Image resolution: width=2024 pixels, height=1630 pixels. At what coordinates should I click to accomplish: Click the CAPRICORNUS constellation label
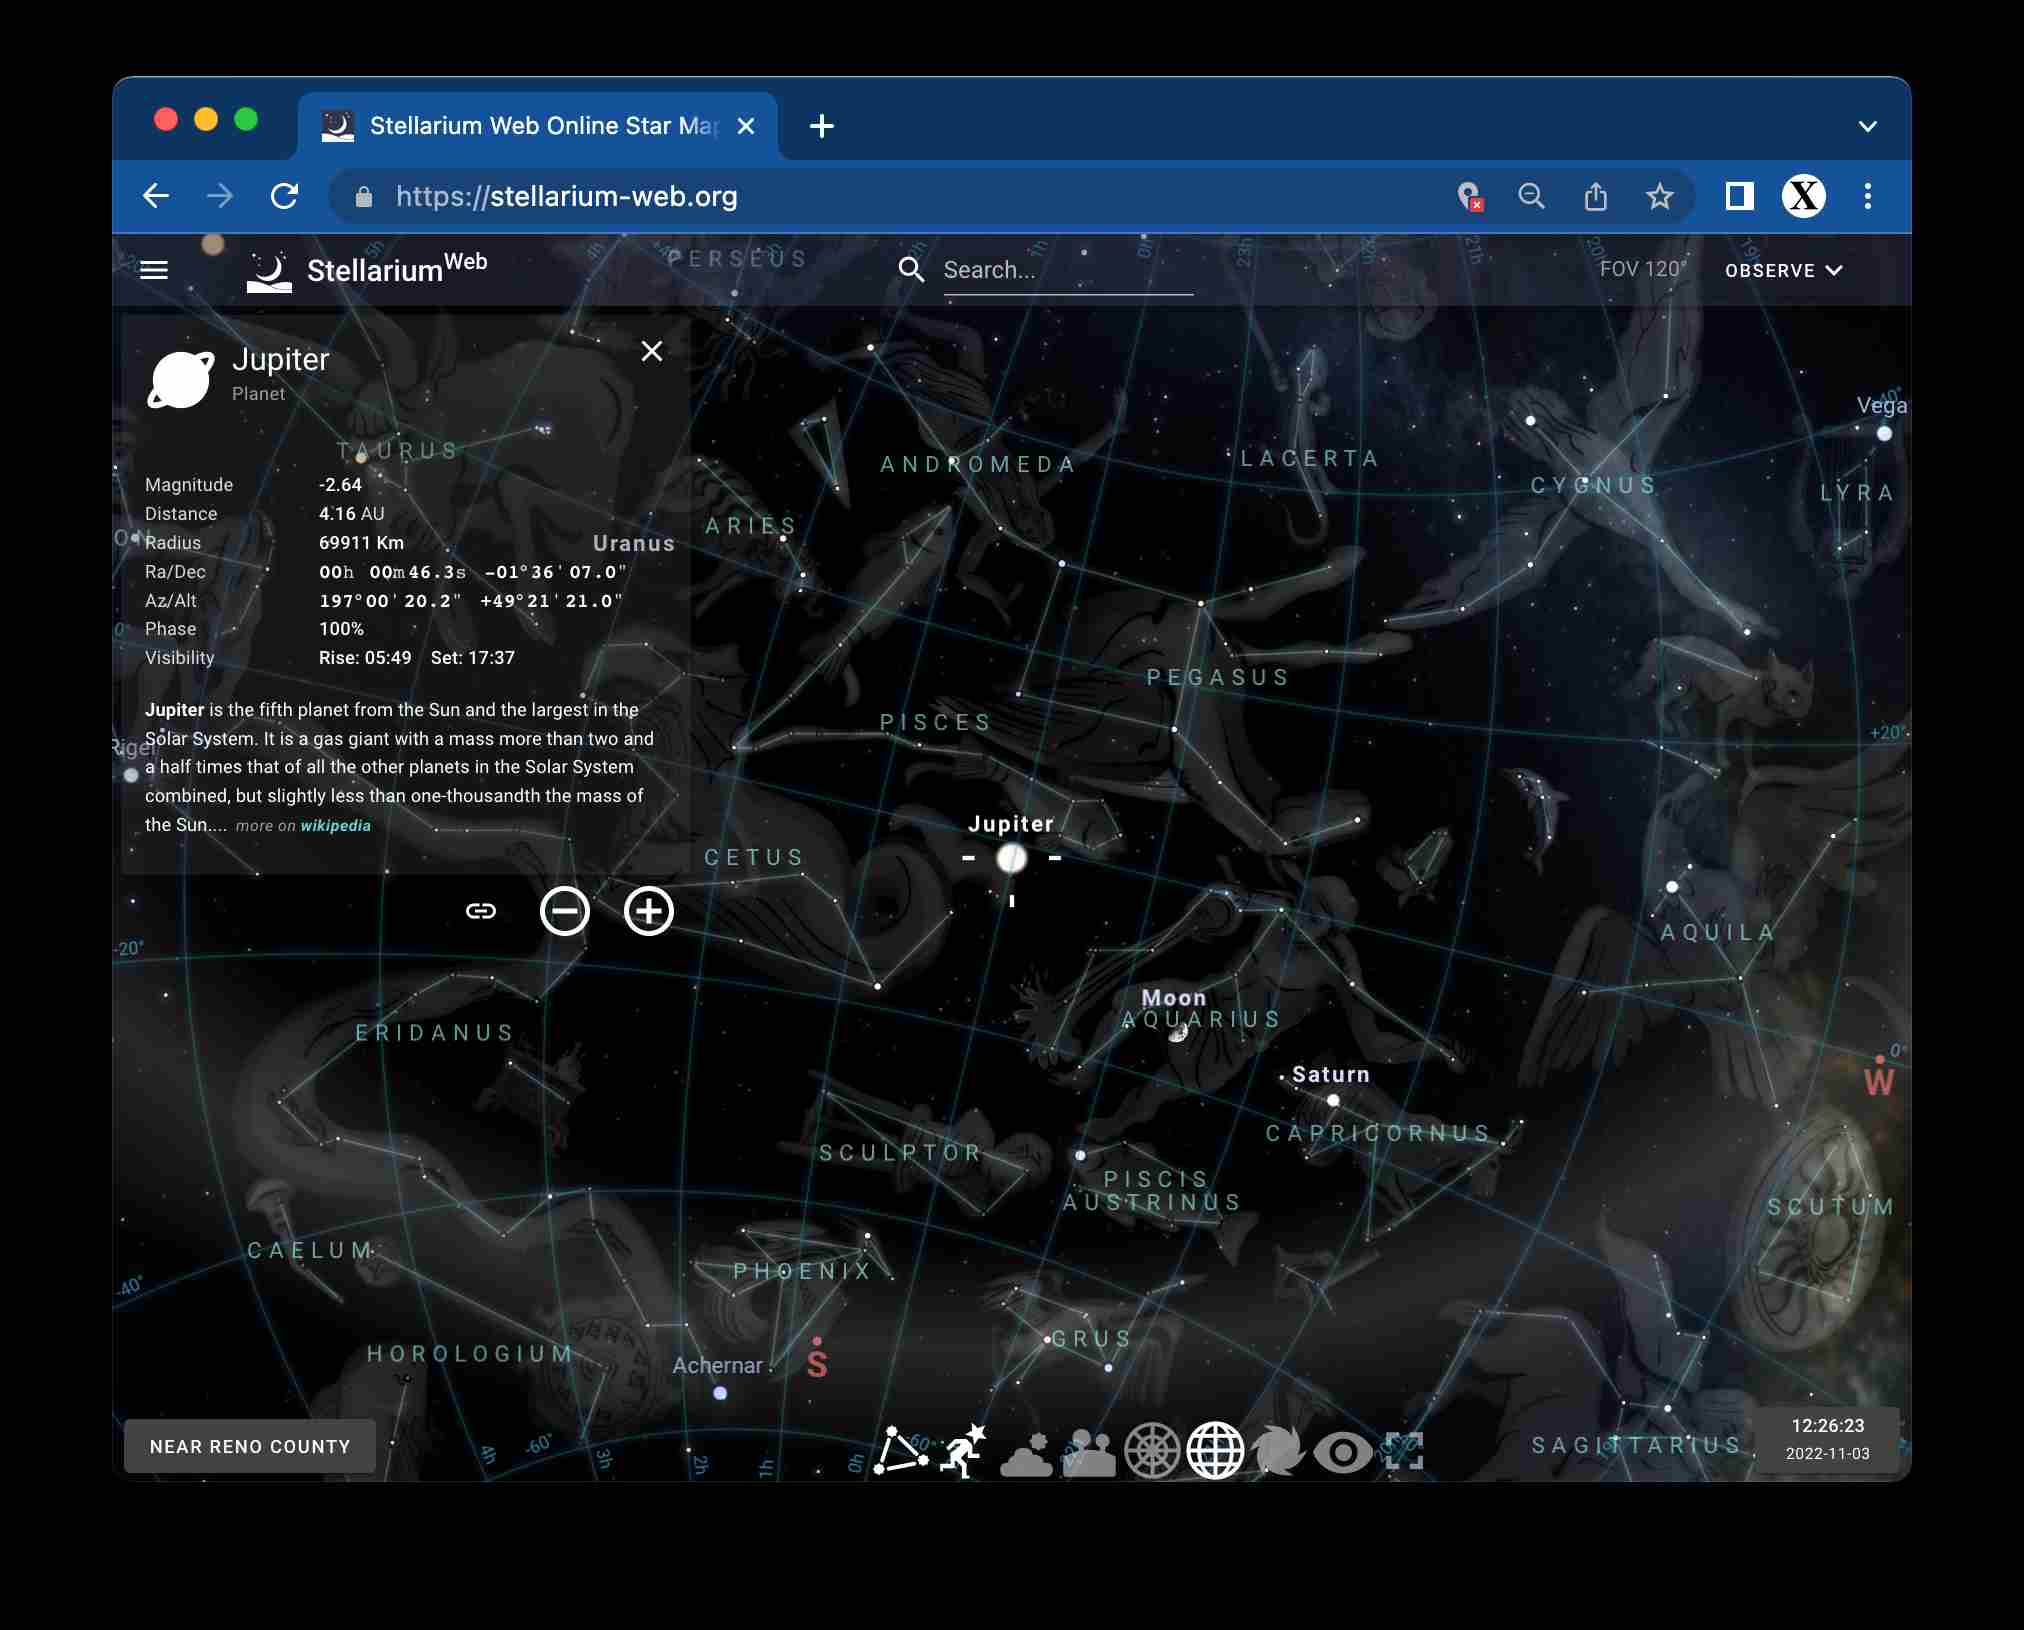tap(1379, 1134)
